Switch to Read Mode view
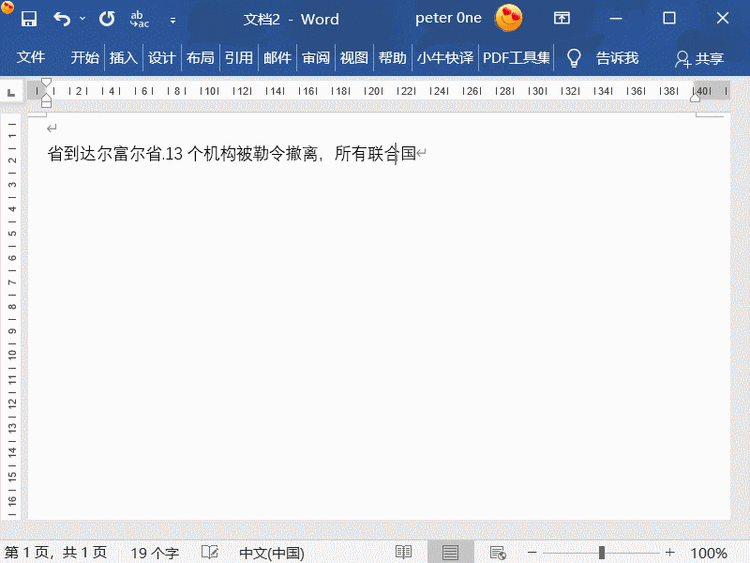Viewport: 750px width, 563px height. pyautogui.click(x=403, y=552)
